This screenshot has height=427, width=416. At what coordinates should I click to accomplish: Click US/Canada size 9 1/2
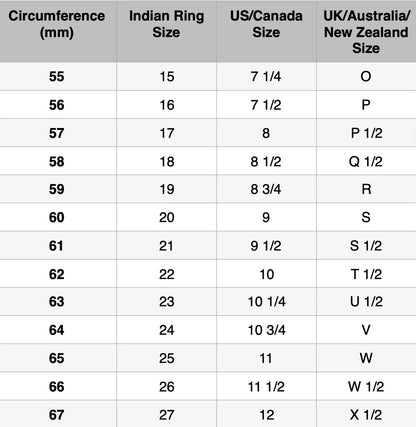[266, 246]
